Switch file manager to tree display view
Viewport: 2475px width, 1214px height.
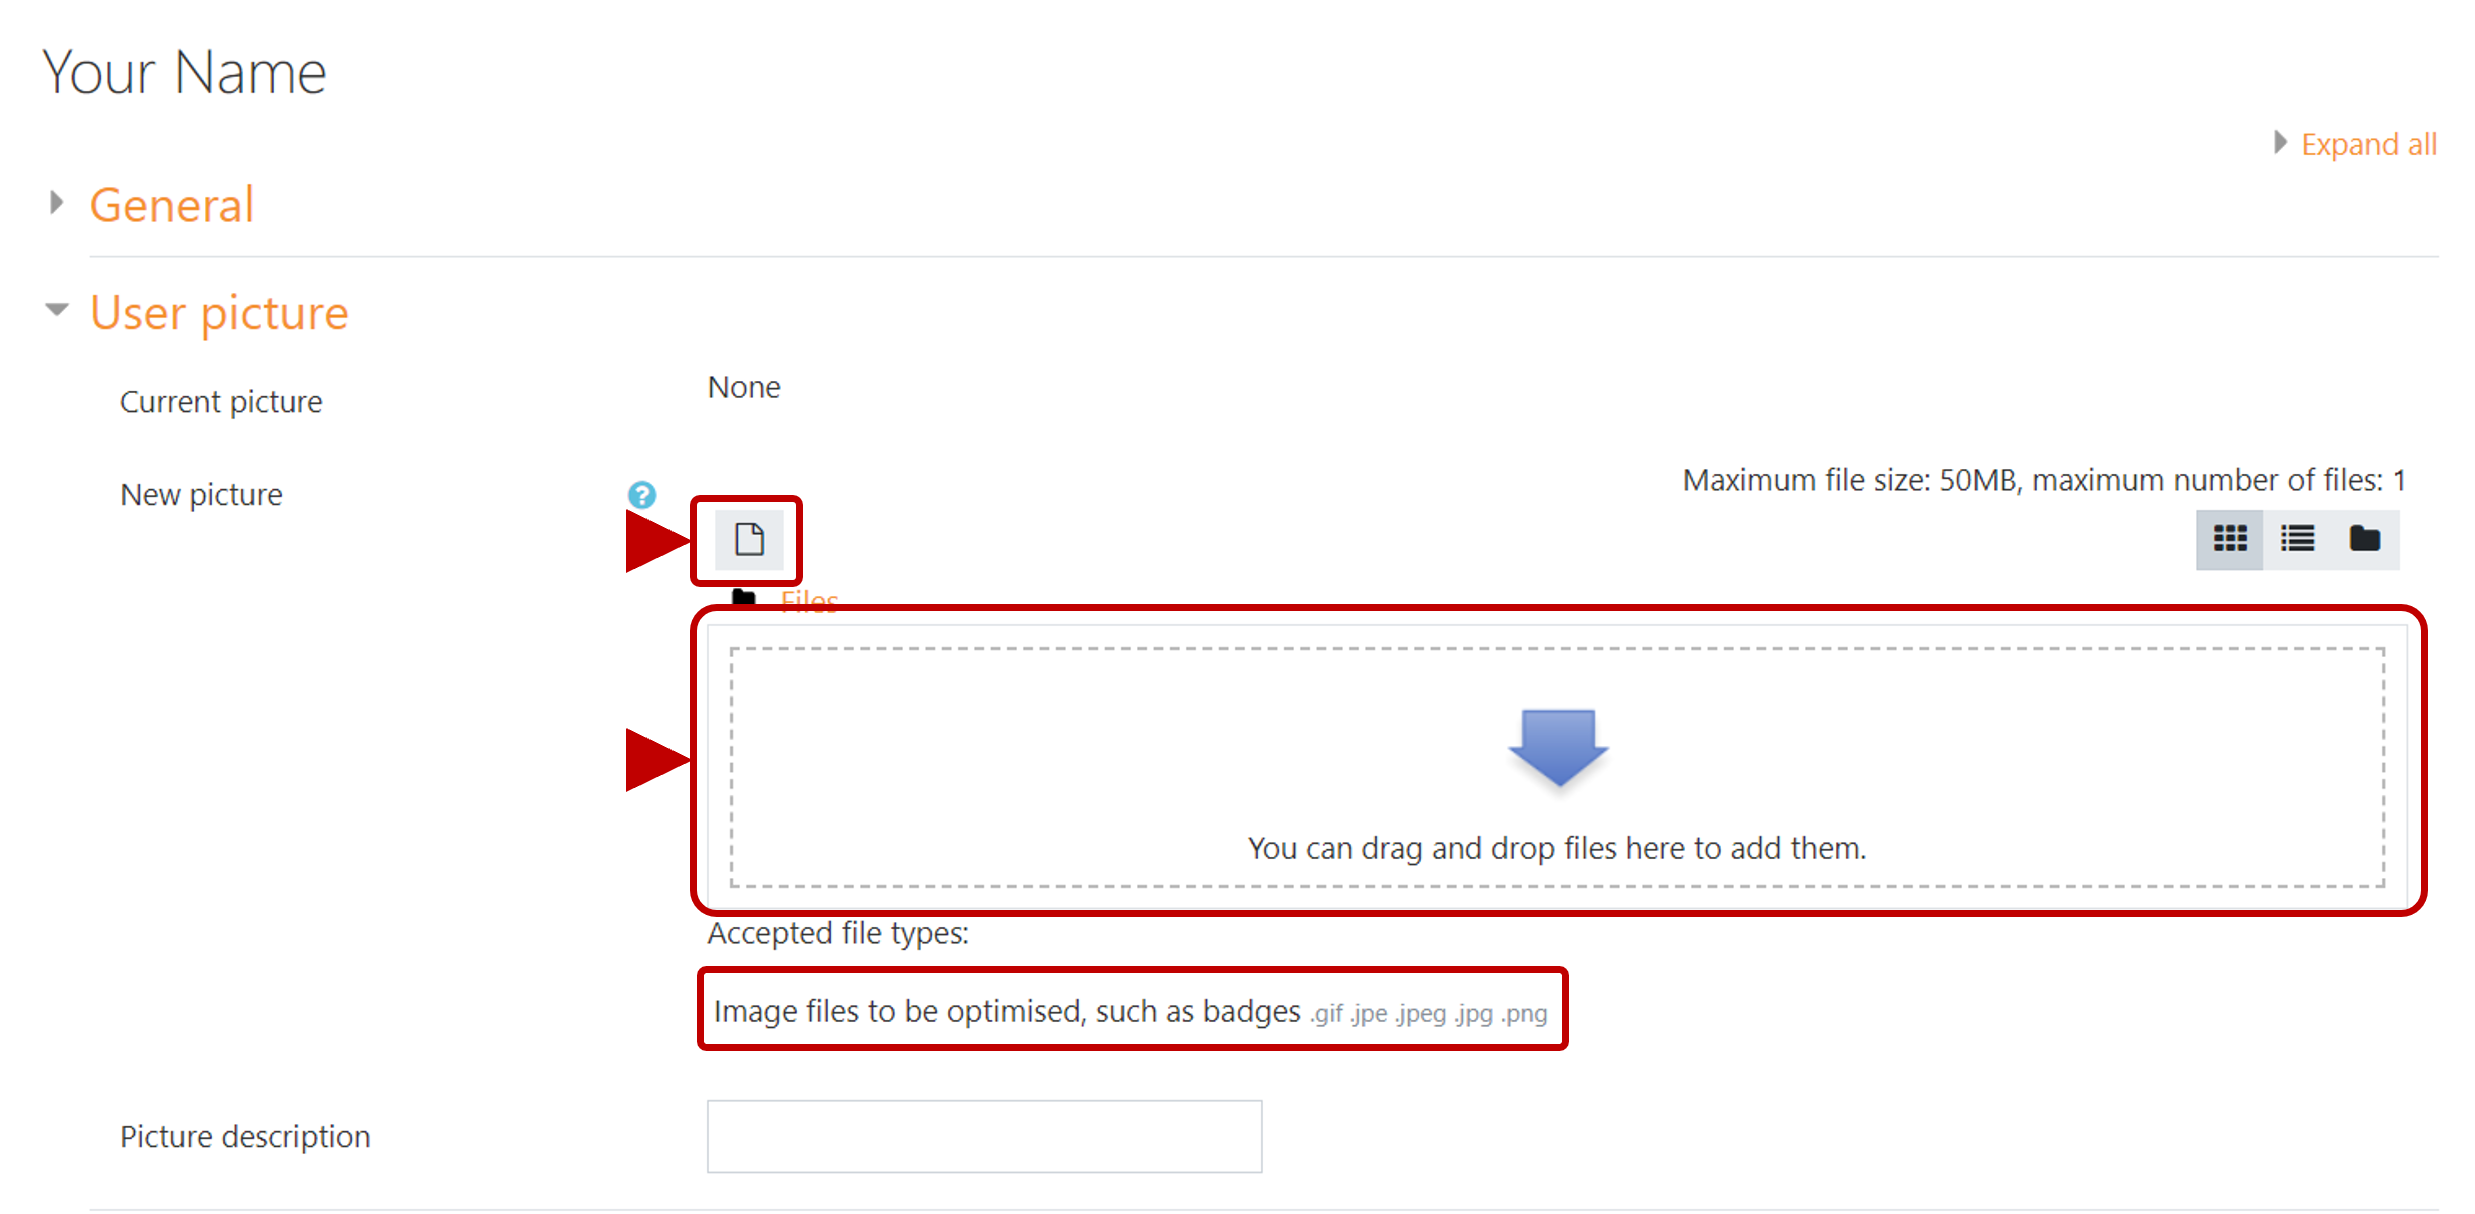[2366, 539]
